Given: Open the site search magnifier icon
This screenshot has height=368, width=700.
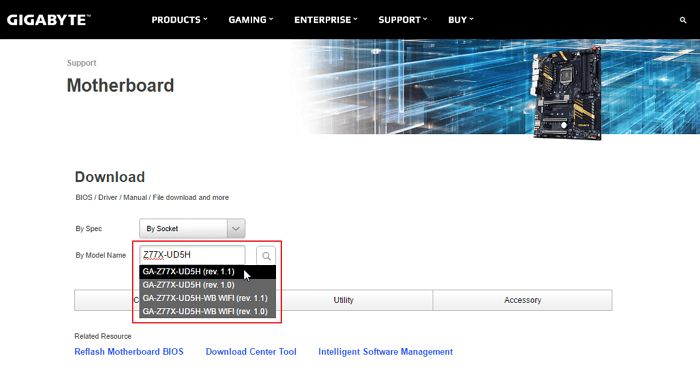Looking at the screenshot, I should coord(683,20).
